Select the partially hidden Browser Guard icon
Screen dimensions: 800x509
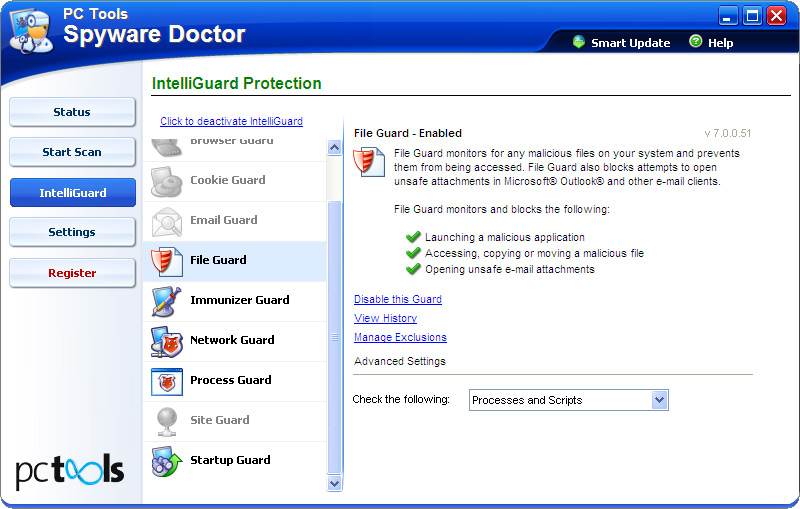click(166, 148)
